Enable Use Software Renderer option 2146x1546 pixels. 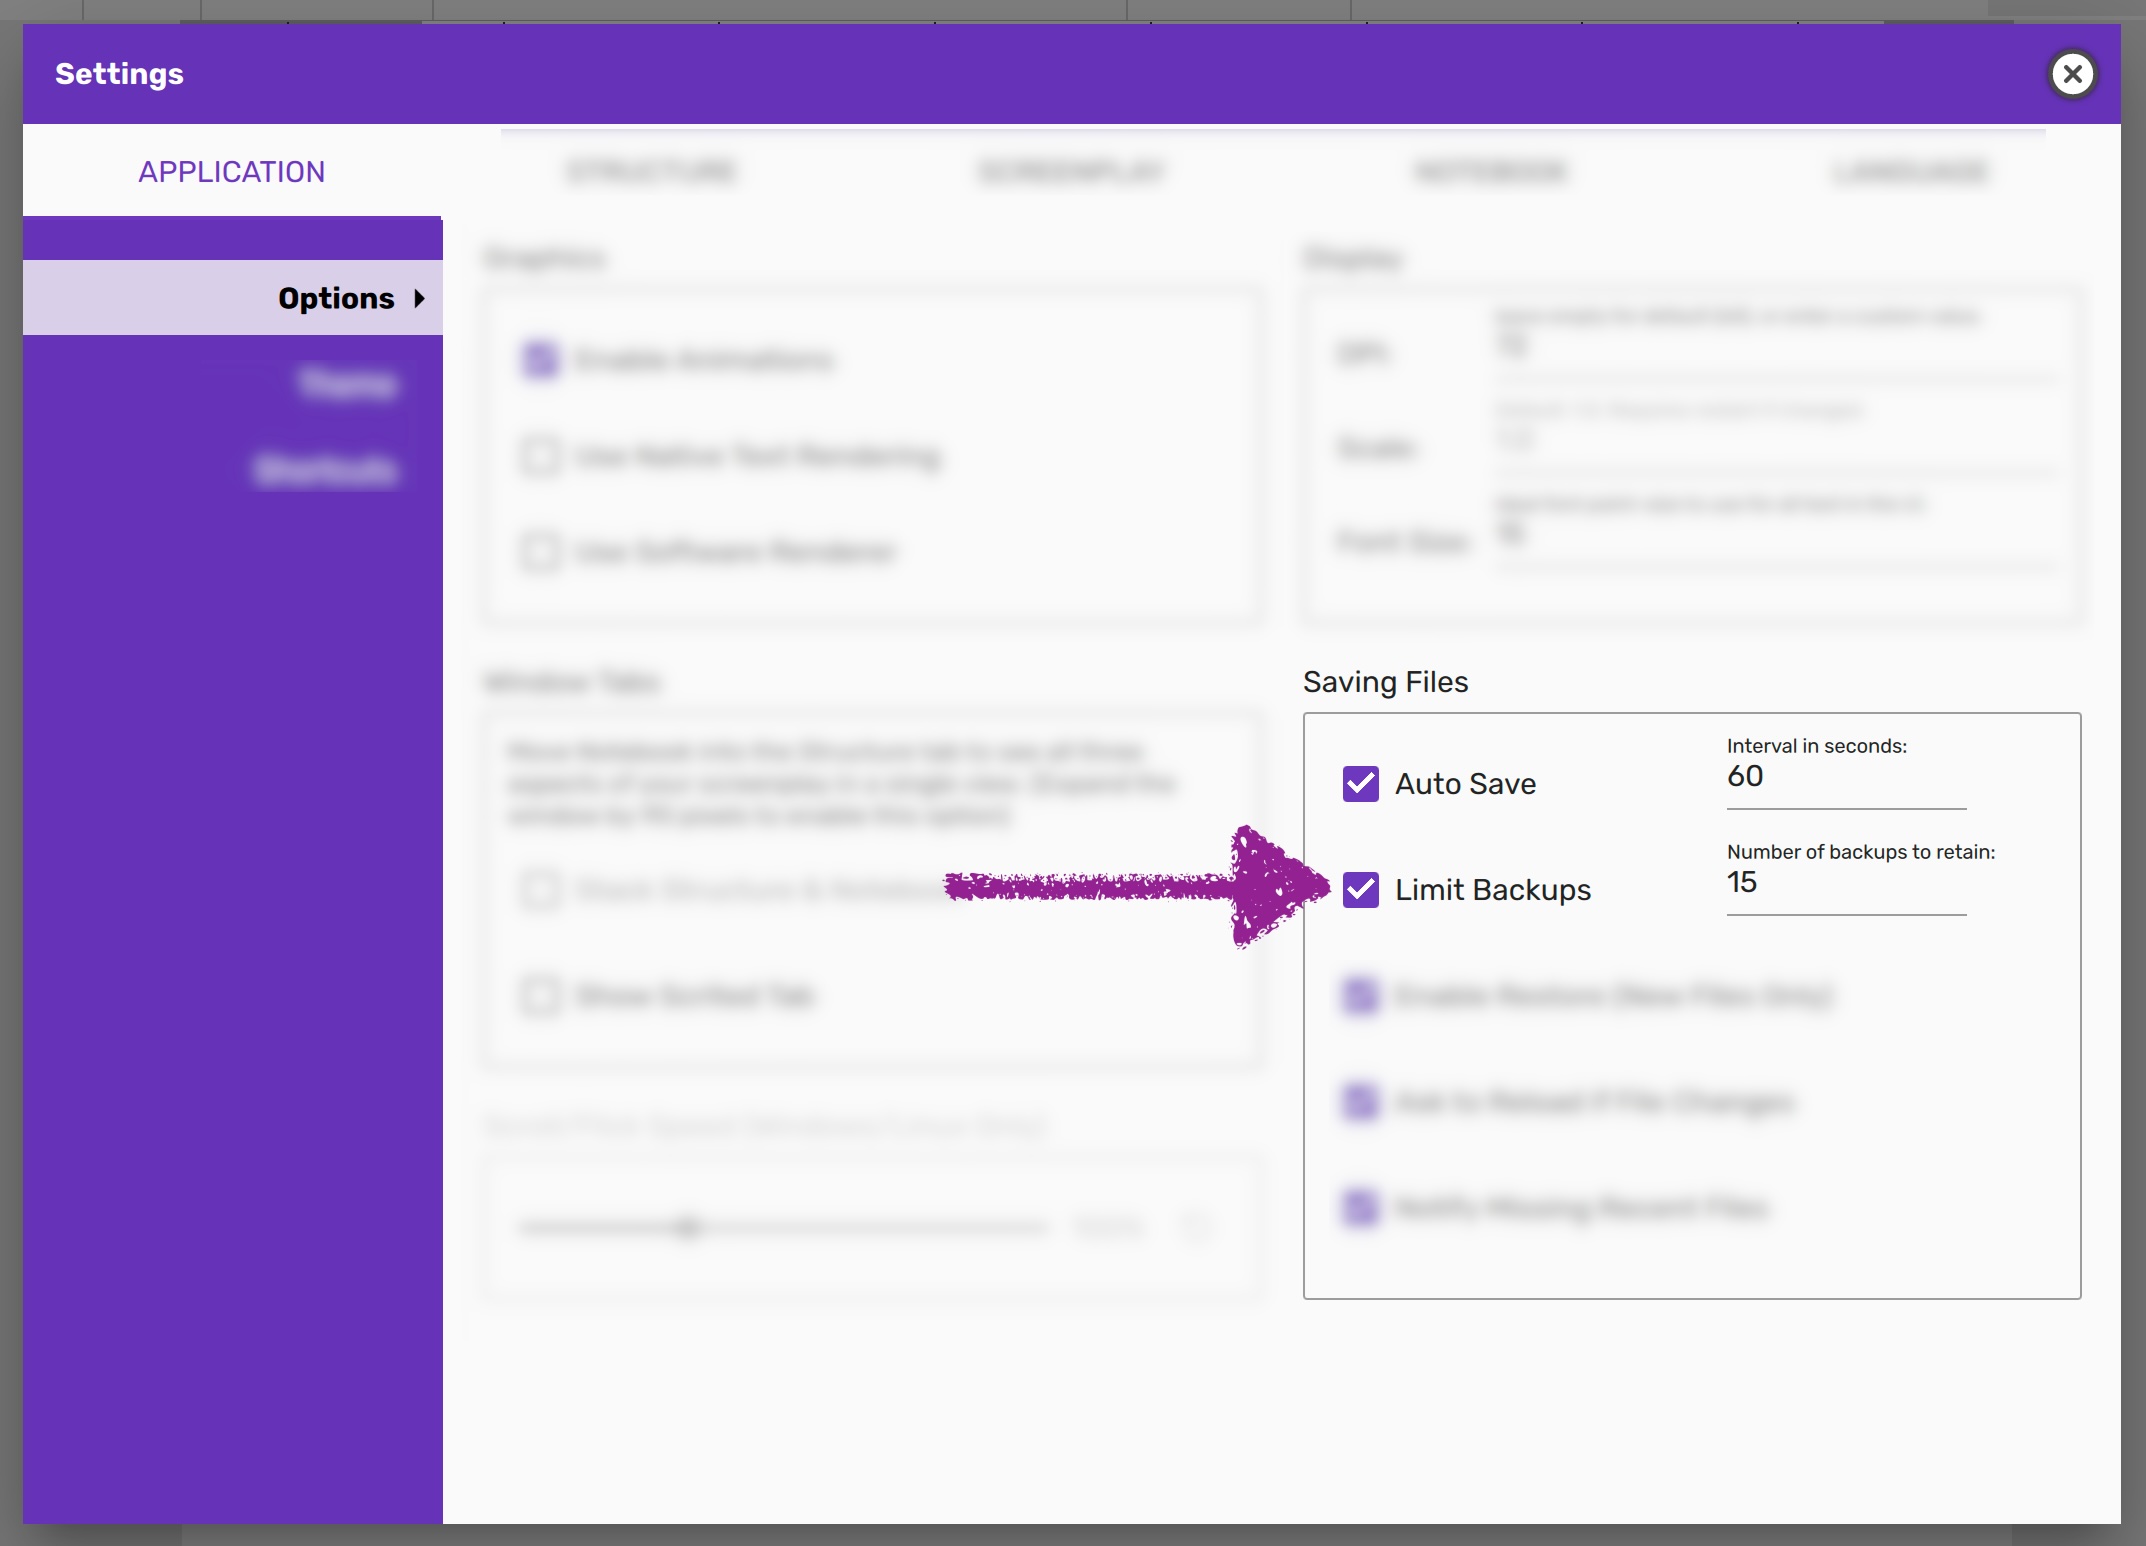click(x=540, y=552)
